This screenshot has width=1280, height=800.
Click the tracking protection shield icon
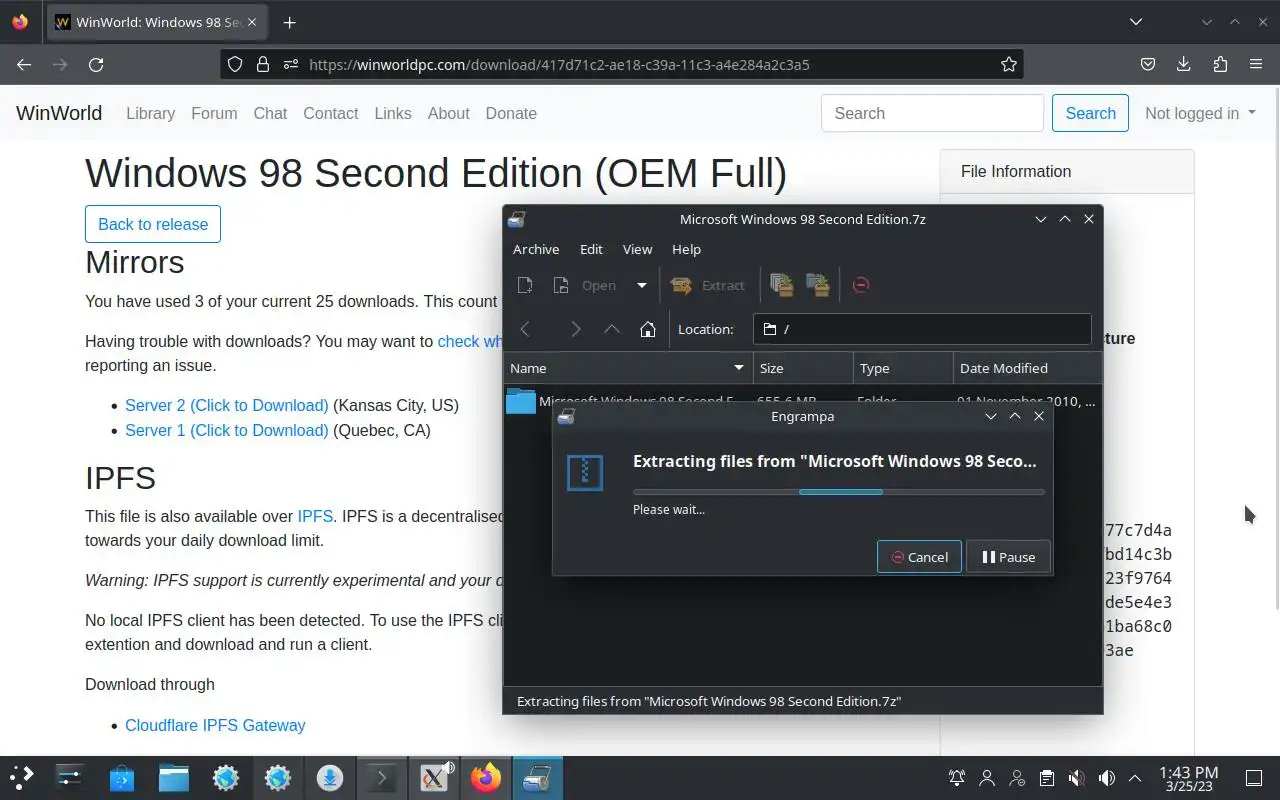[x=235, y=64]
